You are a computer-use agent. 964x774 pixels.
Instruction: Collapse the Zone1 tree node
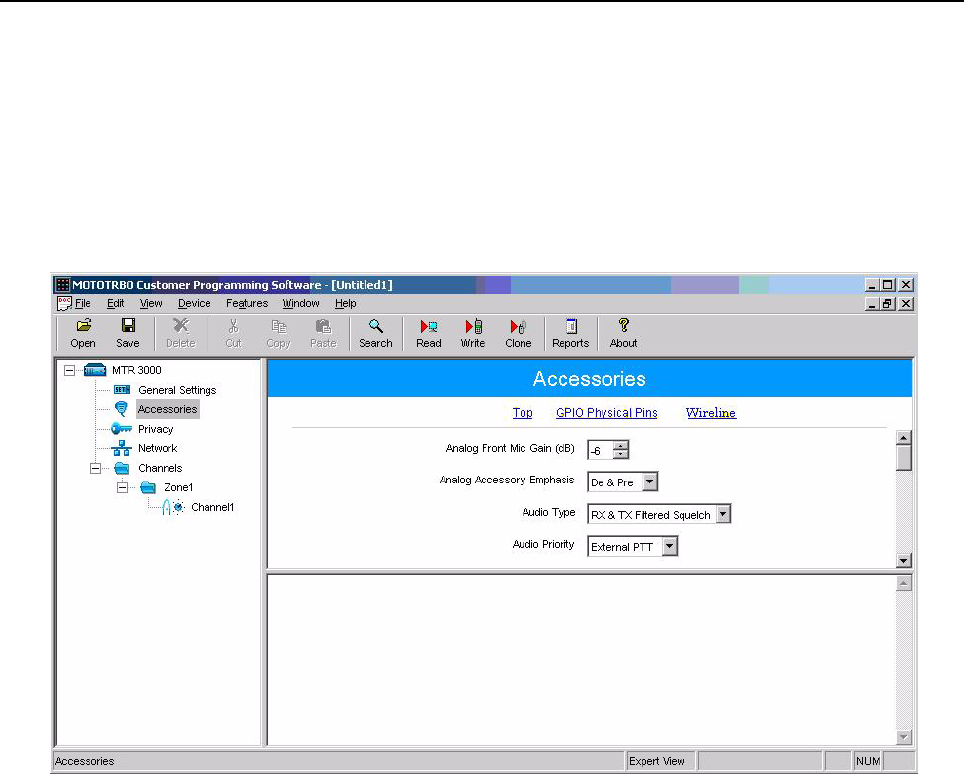click(122, 488)
